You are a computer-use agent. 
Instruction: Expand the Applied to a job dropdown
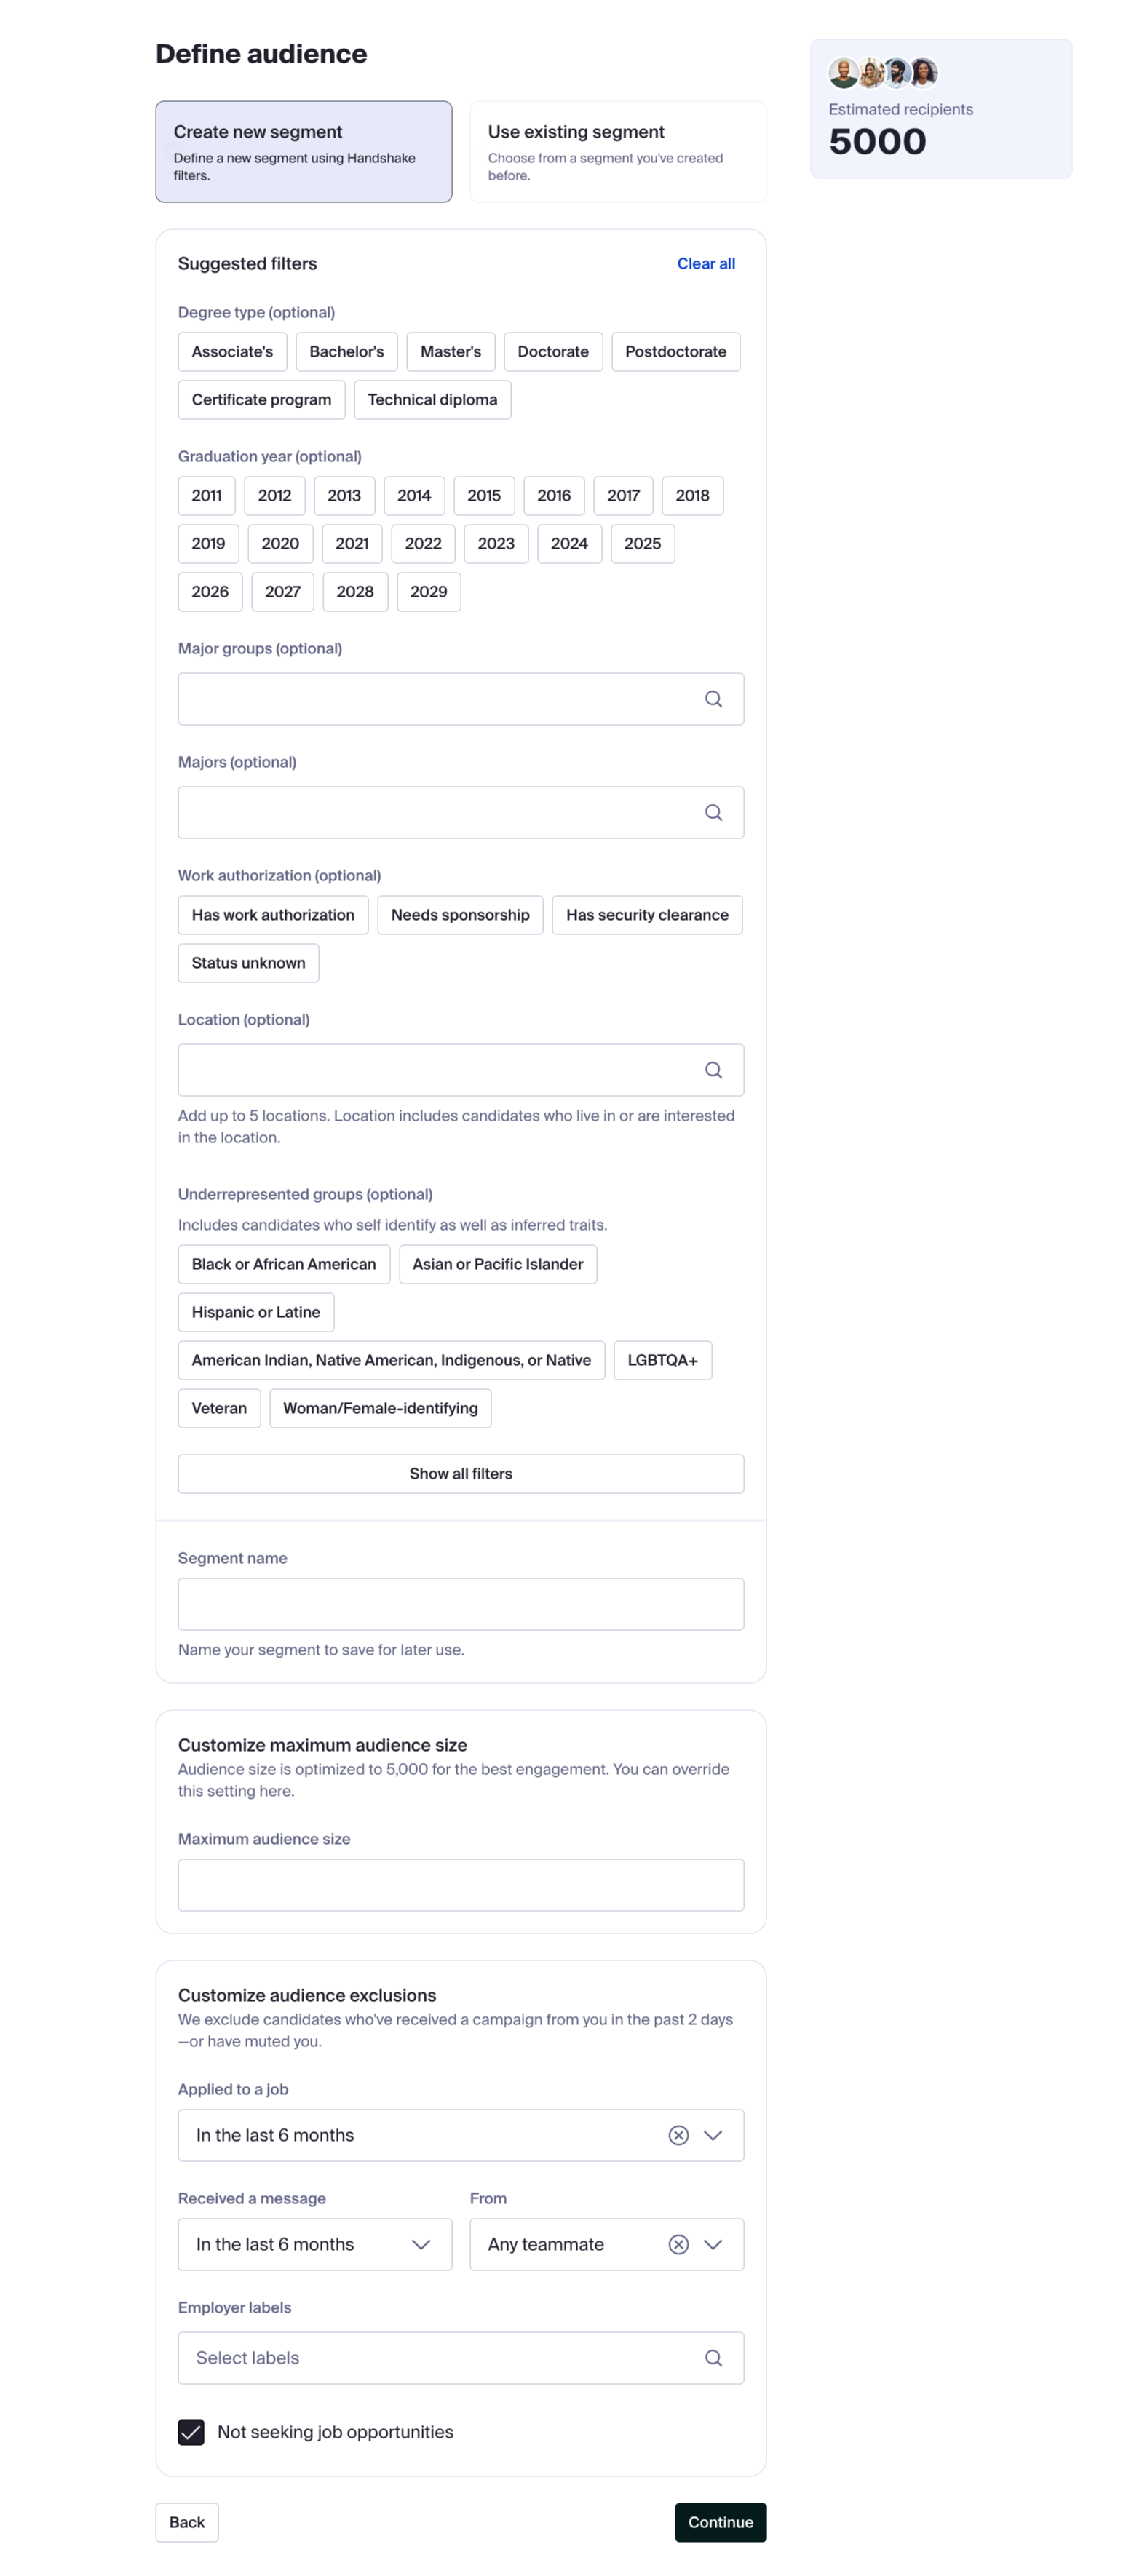[713, 2135]
